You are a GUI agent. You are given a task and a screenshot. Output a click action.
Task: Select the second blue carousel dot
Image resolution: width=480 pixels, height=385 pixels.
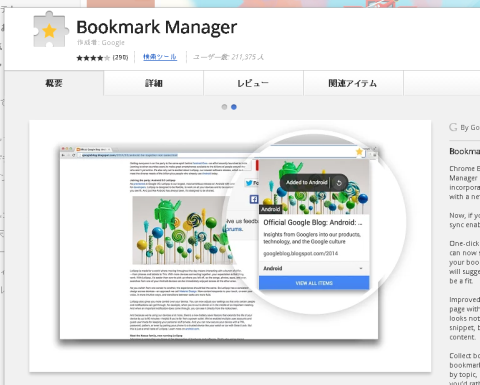(234, 107)
